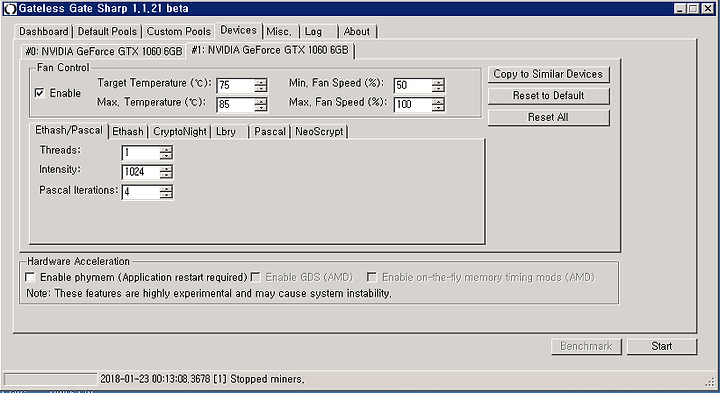
Task: Increase Pascal Iterations with up arrow
Action: [166, 189]
